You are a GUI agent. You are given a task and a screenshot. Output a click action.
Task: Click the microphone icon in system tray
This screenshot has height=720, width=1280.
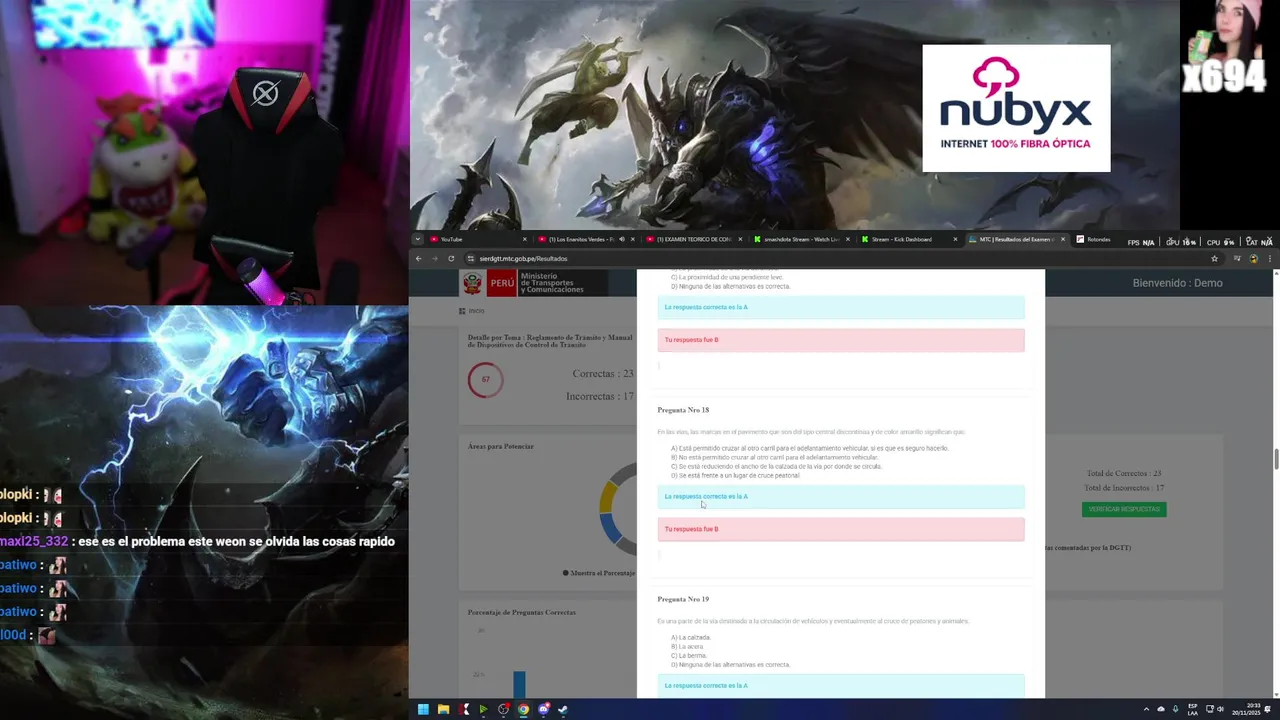[x=1175, y=709]
